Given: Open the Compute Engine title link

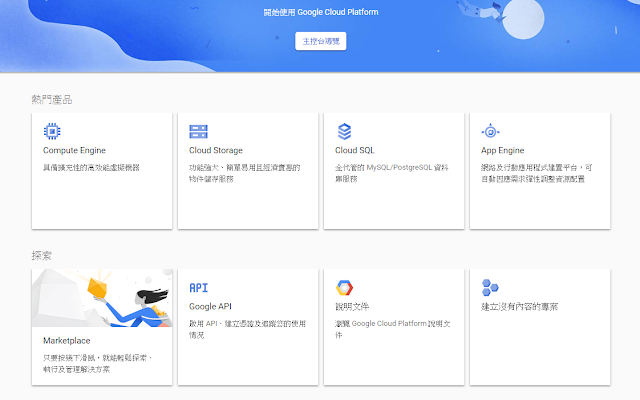Looking at the screenshot, I should coord(74,150).
